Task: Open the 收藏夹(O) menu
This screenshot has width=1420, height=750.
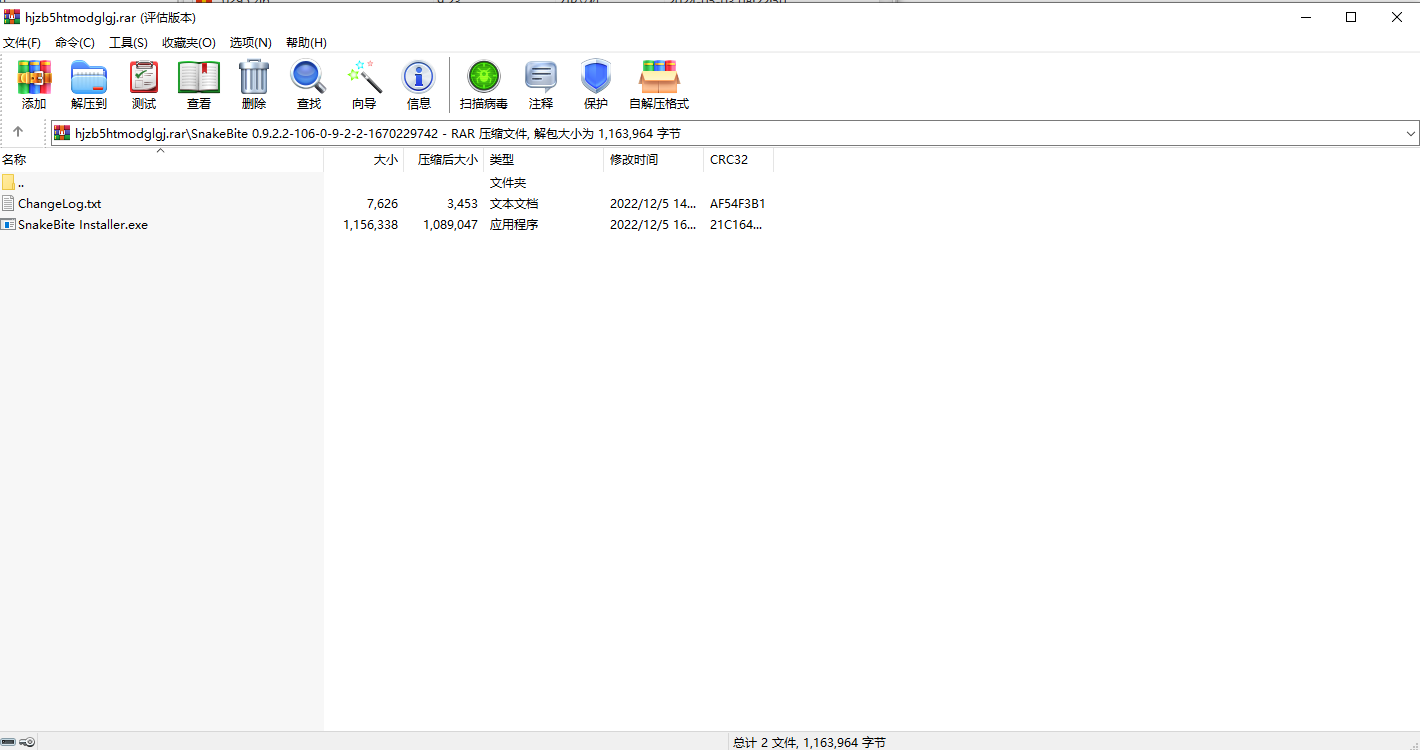Action: (189, 42)
